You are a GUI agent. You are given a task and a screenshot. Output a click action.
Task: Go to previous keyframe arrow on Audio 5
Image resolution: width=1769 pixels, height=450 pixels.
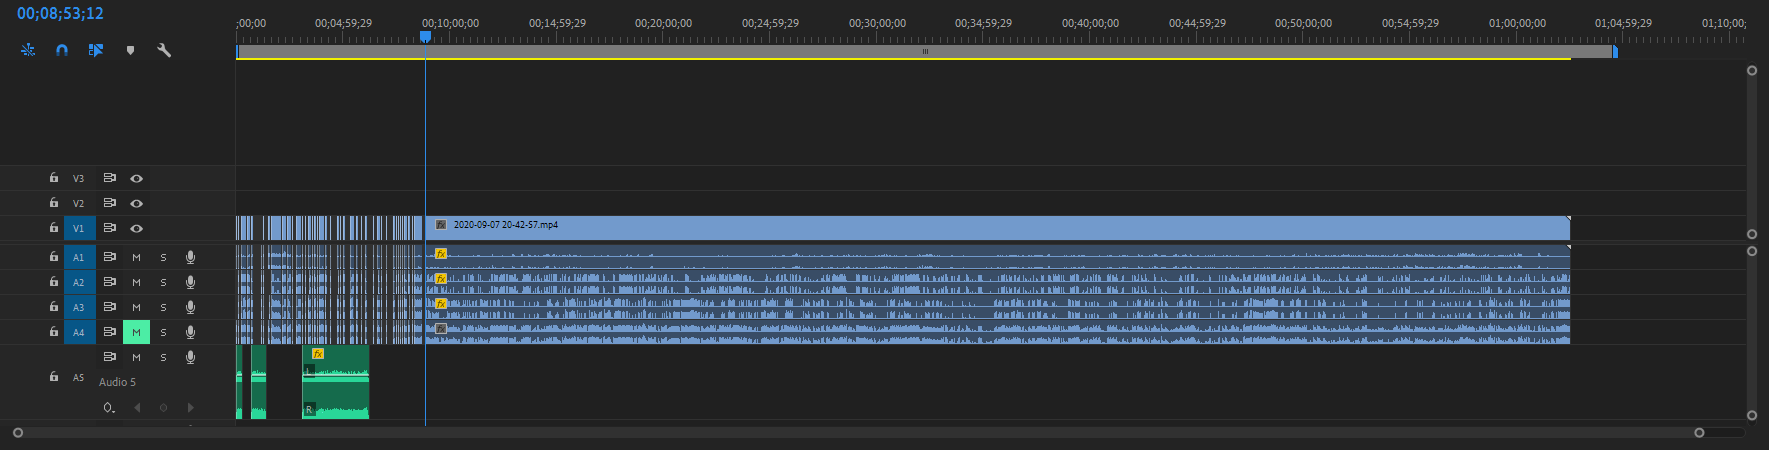coord(137,407)
